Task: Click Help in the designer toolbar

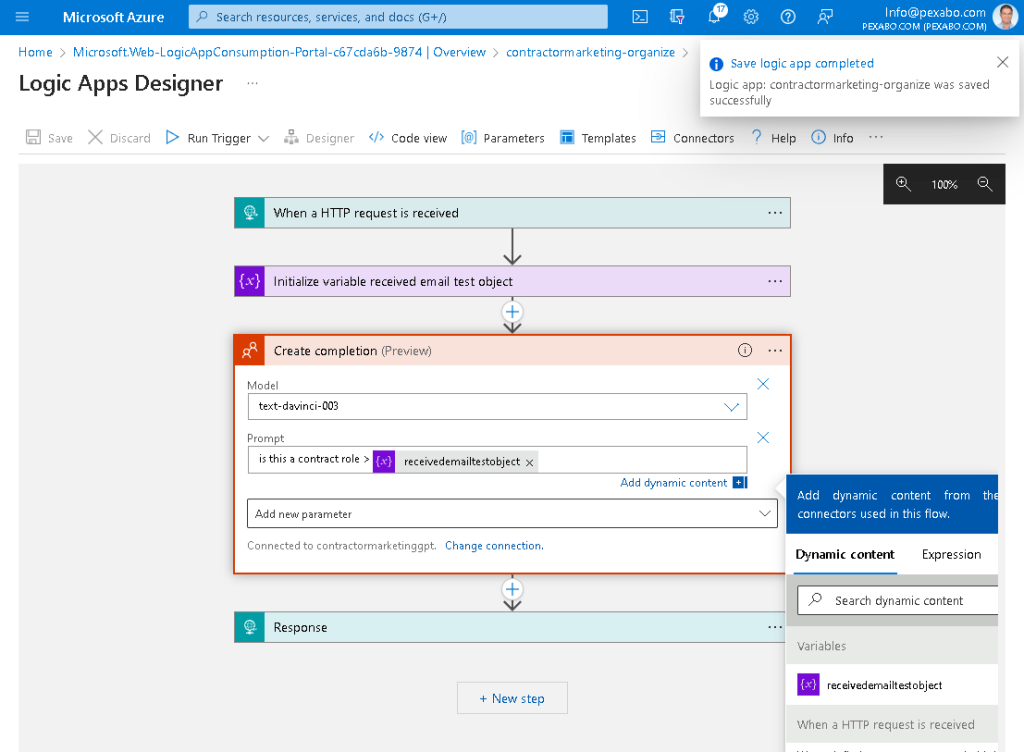Action: click(x=774, y=138)
